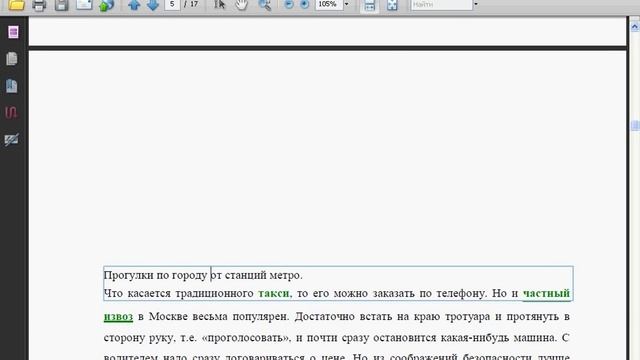Screen dimensions: 640x360
Task: Click the Zoom In plus button
Action: pyautogui.click(x=304, y=4)
